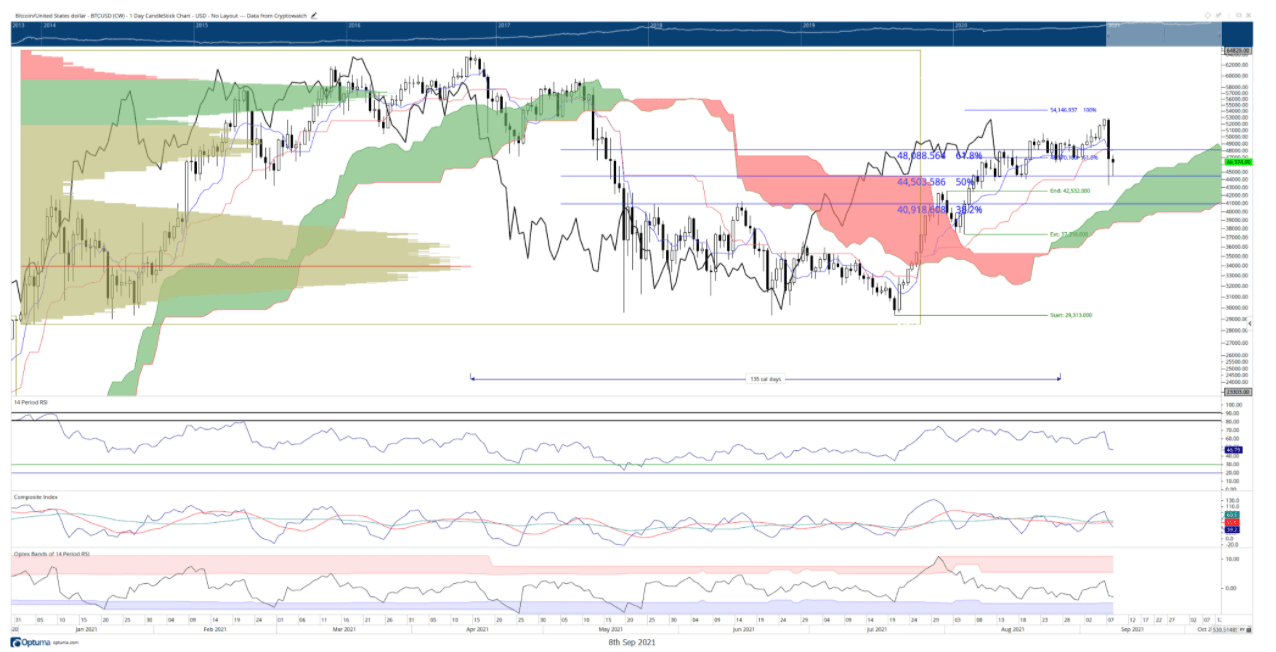Select the 48,088.564 61.8% Fibonacci label
The height and width of the screenshot is (652, 1276).
pyautogui.click(x=941, y=156)
